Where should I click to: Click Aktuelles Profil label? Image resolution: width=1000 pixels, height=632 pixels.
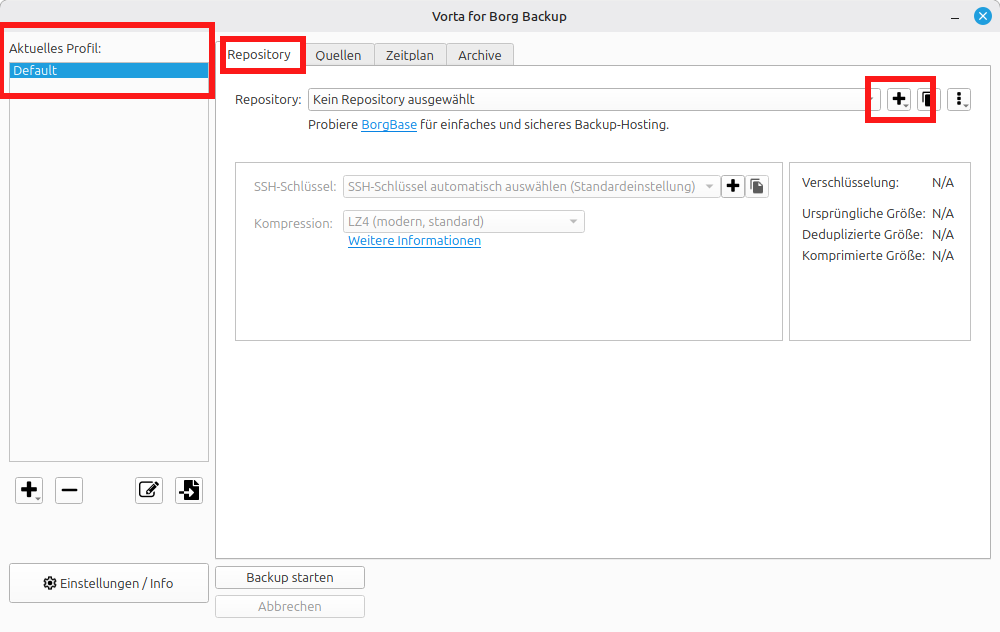[55, 48]
